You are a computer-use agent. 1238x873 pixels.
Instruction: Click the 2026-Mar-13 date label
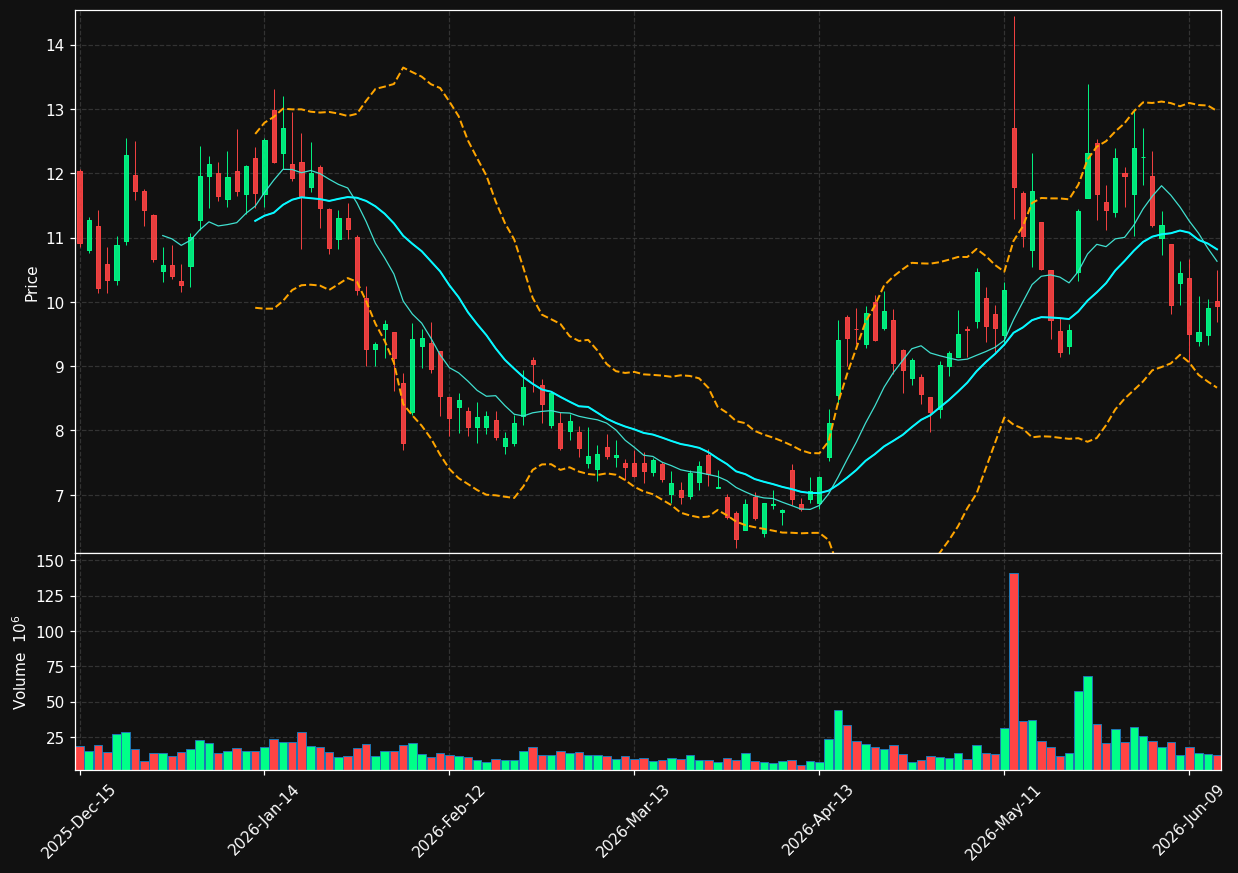(x=633, y=821)
